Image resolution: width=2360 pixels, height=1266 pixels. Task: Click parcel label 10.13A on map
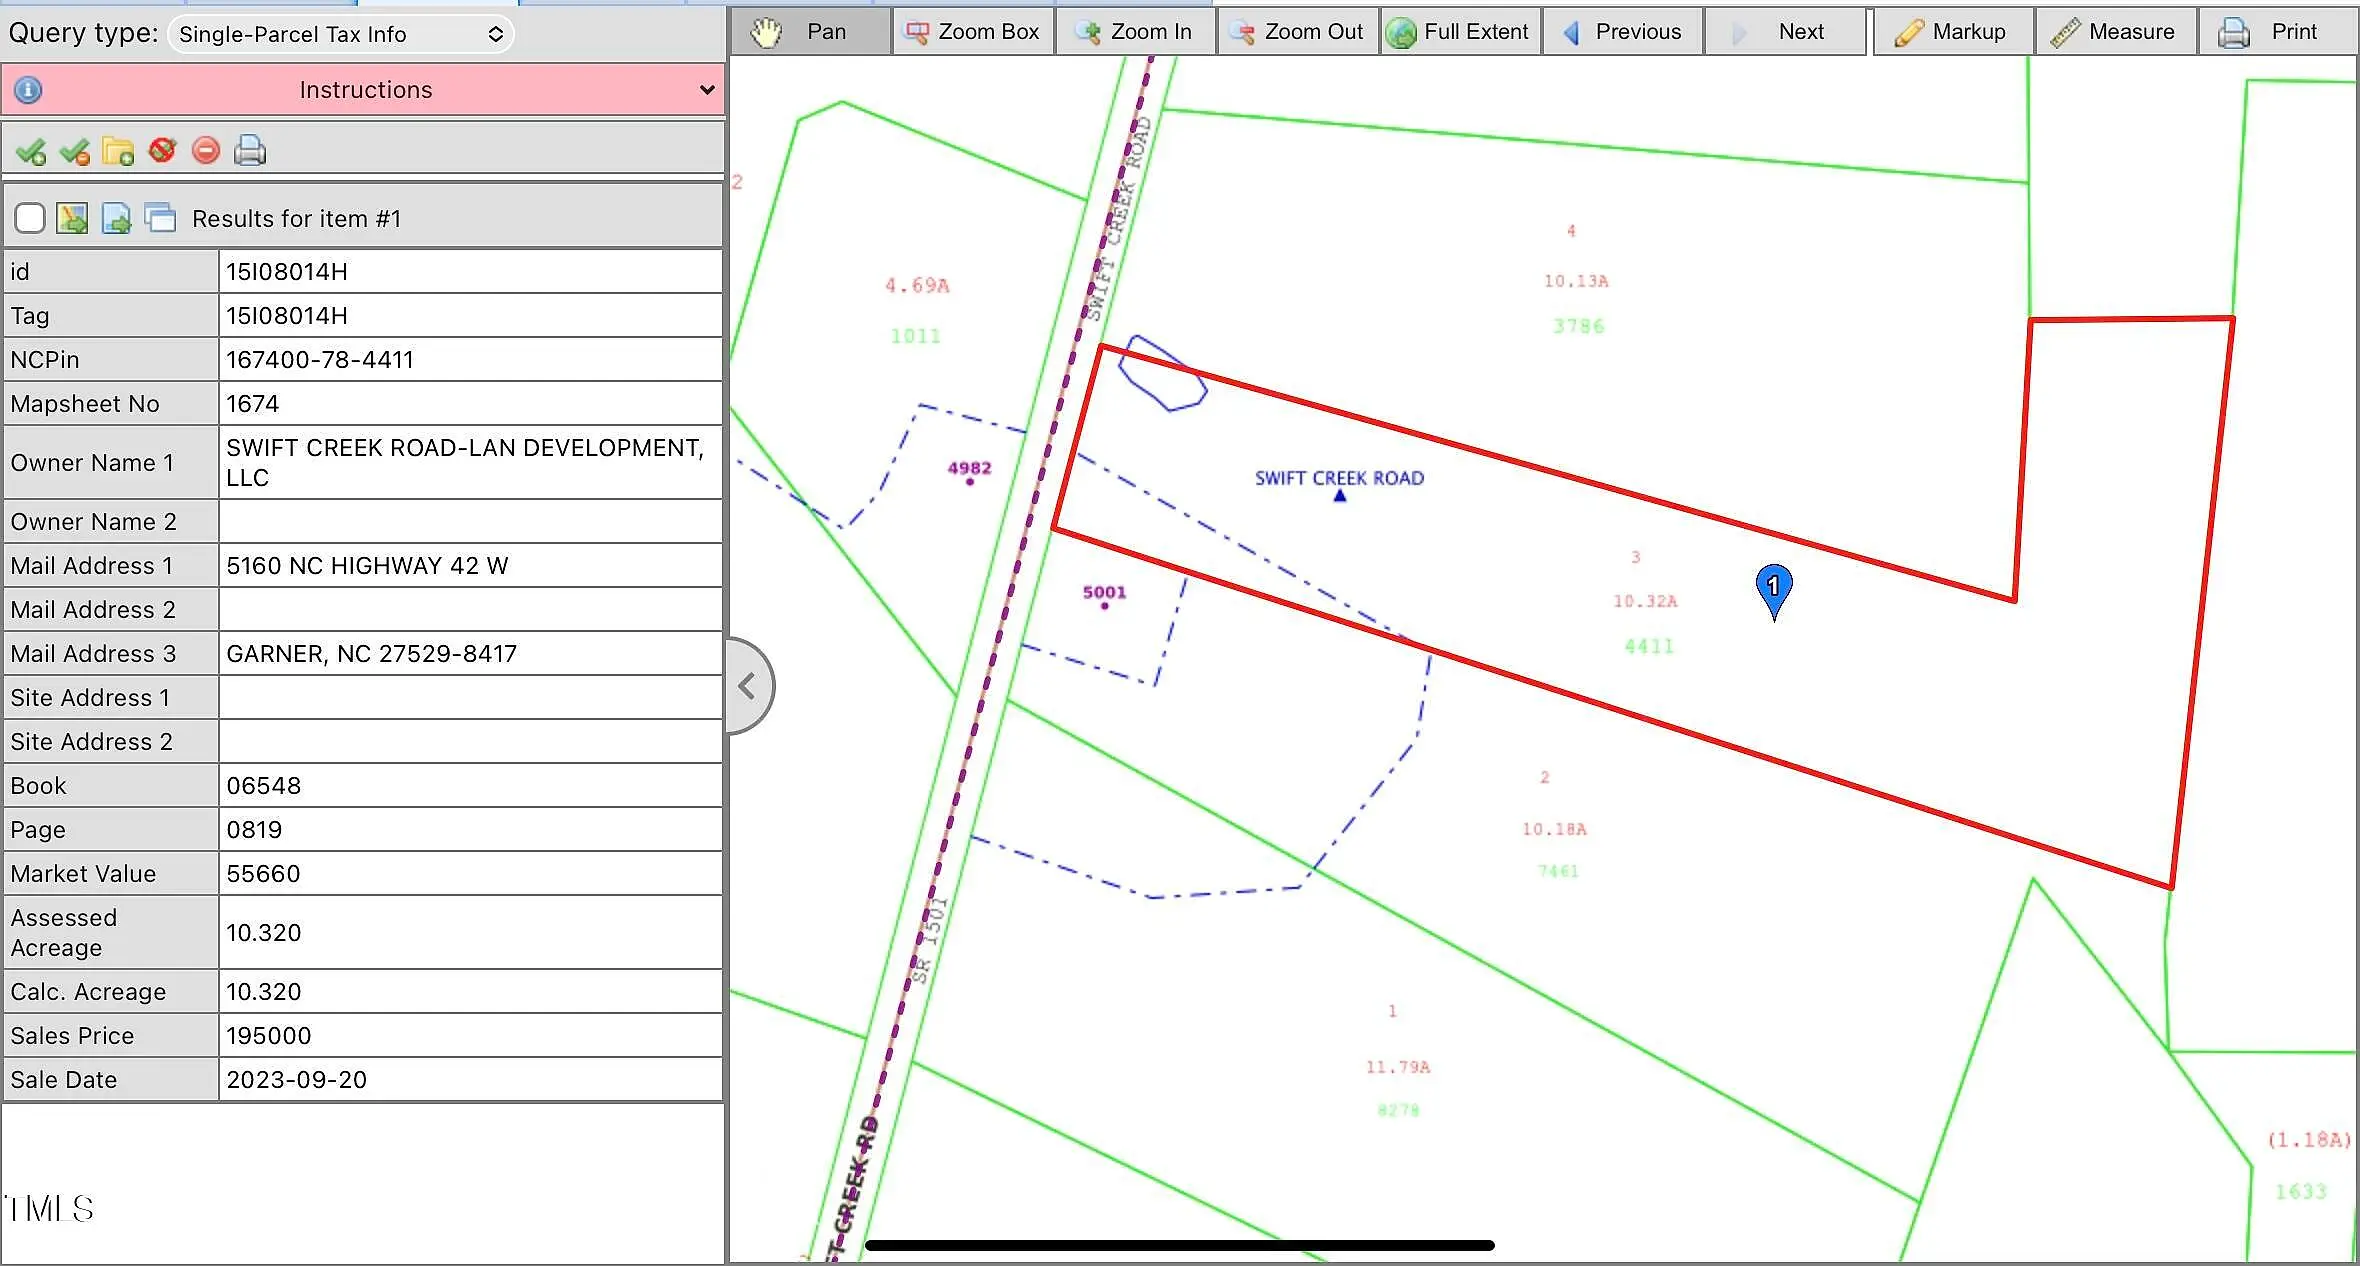(1576, 281)
